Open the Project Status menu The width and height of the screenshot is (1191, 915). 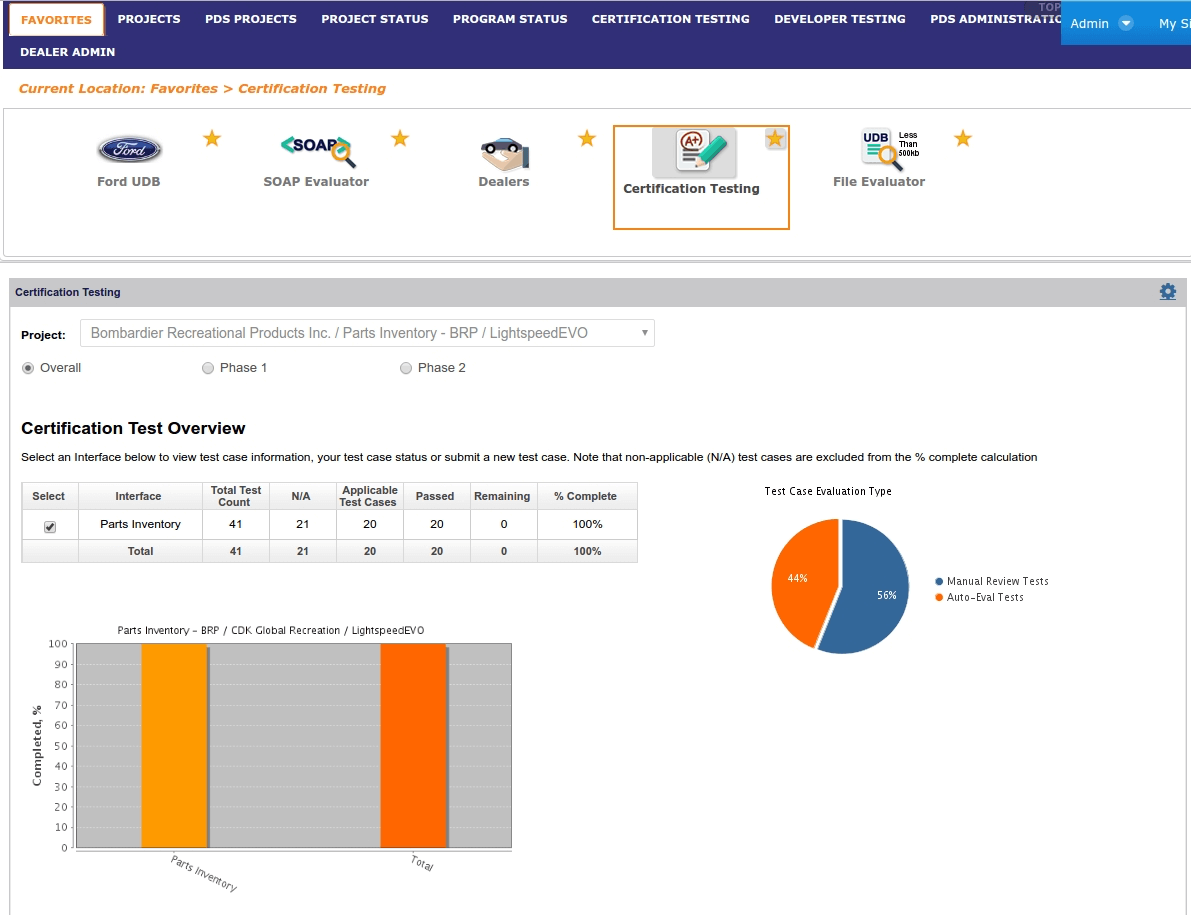click(x=374, y=19)
